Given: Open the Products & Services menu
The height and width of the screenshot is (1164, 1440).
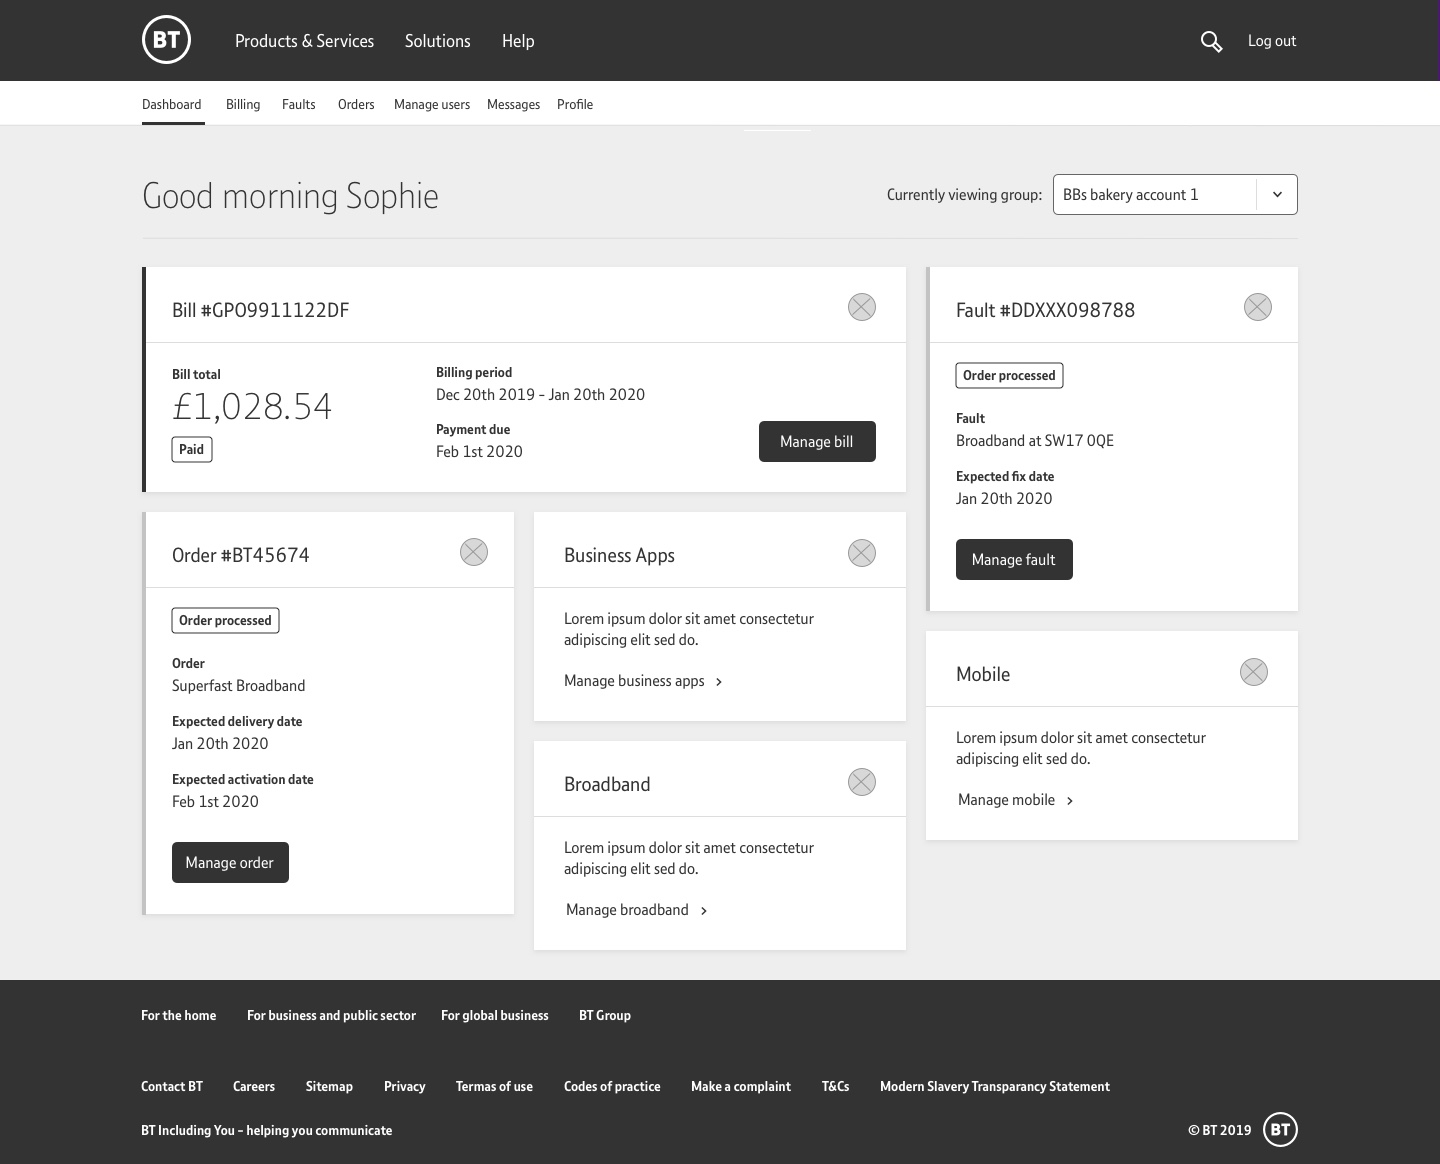Looking at the screenshot, I should pyautogui.click(x=304, y=41).
